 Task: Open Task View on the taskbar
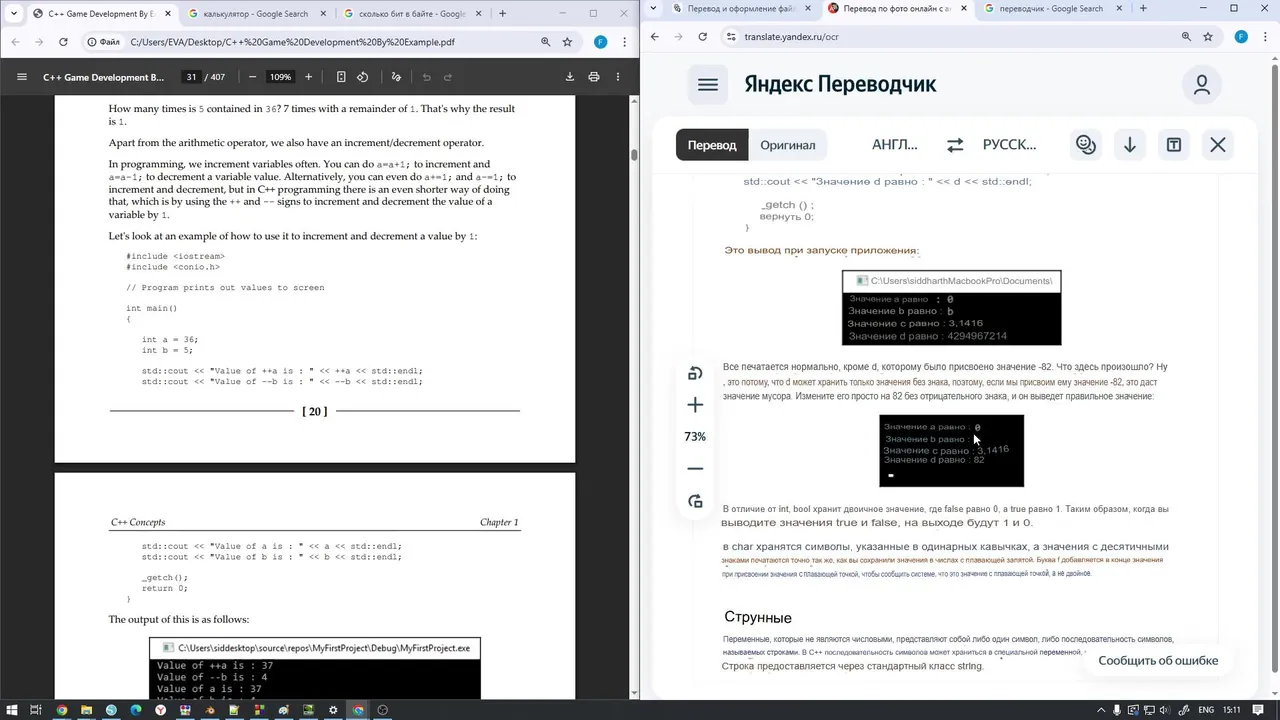(x=36, y=710)
